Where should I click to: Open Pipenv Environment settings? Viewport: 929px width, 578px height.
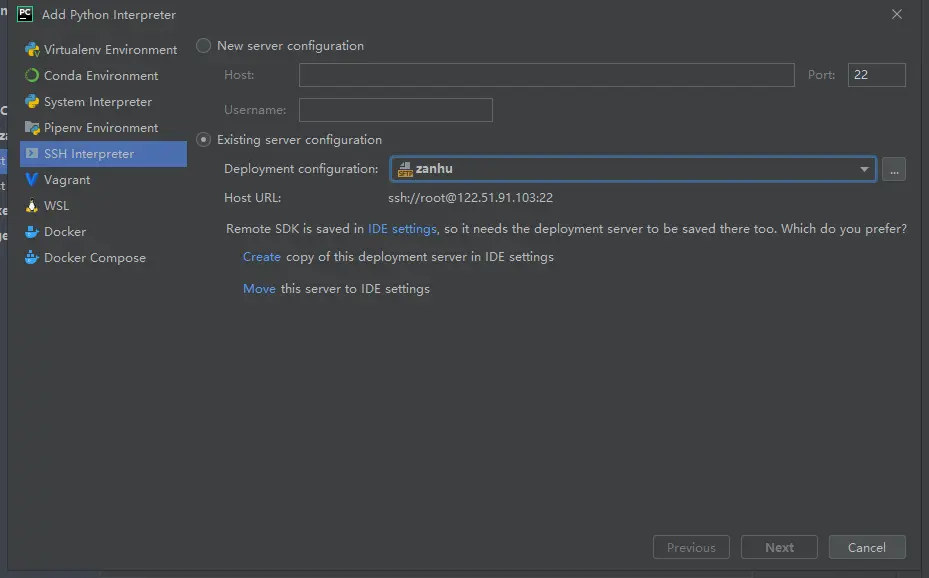pyautogui.click(x=103, y=128)
